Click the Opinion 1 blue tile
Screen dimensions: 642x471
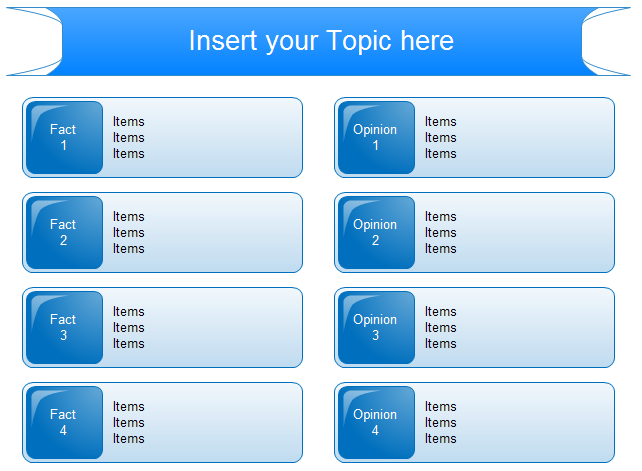pyautogui.click(x=376, y=137)
